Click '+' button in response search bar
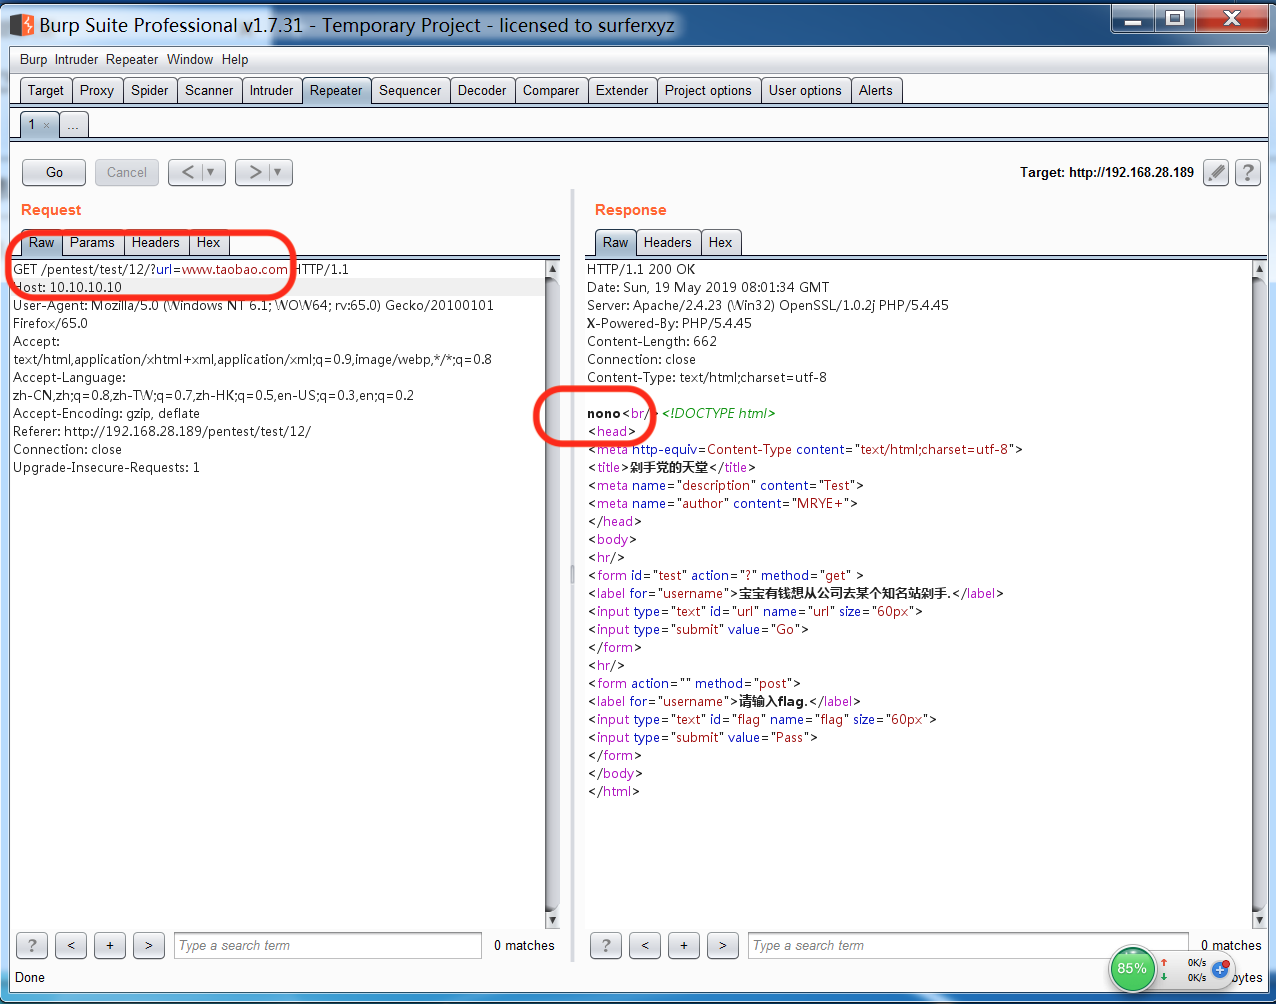The image size is (1276, 1004). pos(684,945)
